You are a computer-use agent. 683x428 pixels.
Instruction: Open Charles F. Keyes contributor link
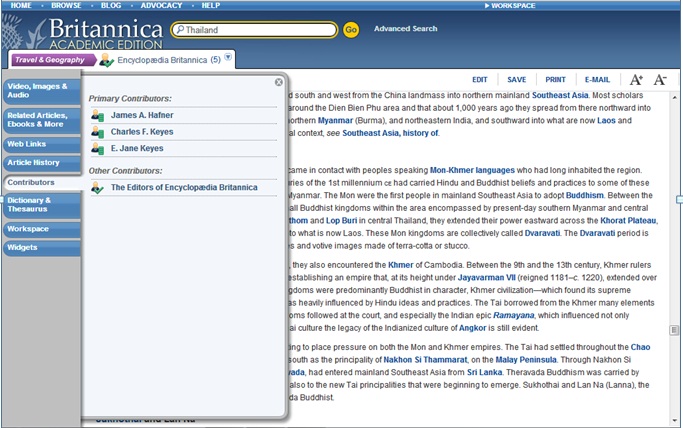click(x=142, y=132)
